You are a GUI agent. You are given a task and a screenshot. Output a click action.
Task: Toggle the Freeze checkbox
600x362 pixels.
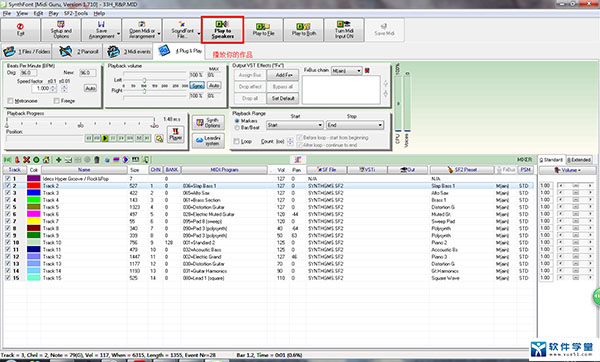click(x=57, y=101)
